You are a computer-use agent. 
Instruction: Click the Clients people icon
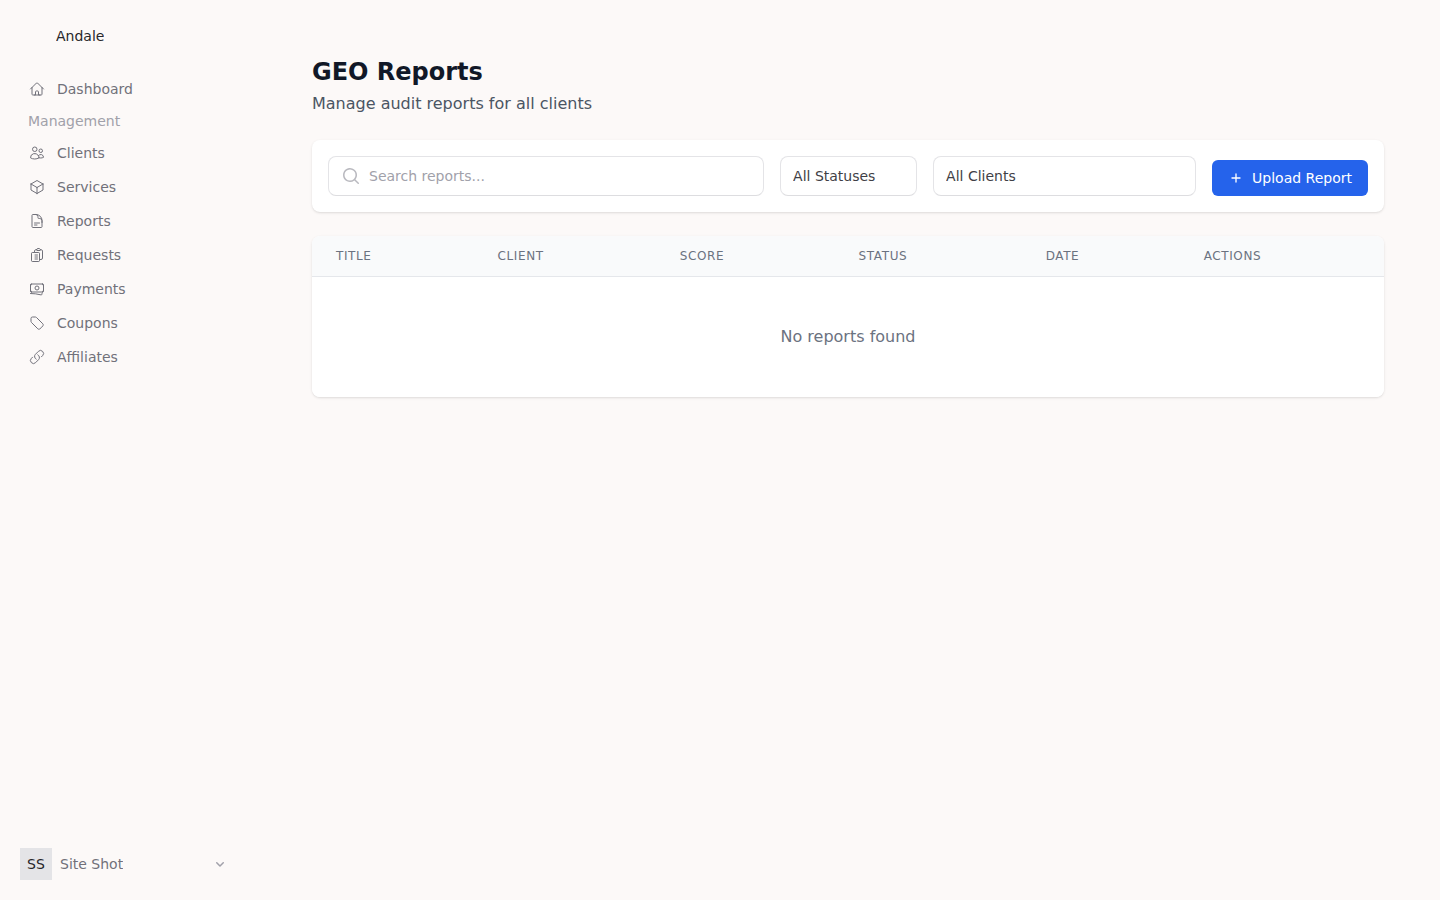(37, 153)
